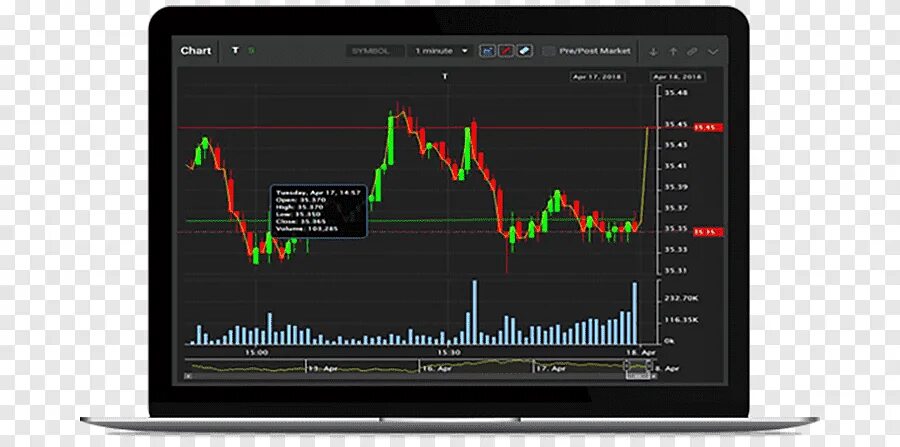Select the T ticker label in header
The height and width of the screenshot is (447, 900).
235,50
